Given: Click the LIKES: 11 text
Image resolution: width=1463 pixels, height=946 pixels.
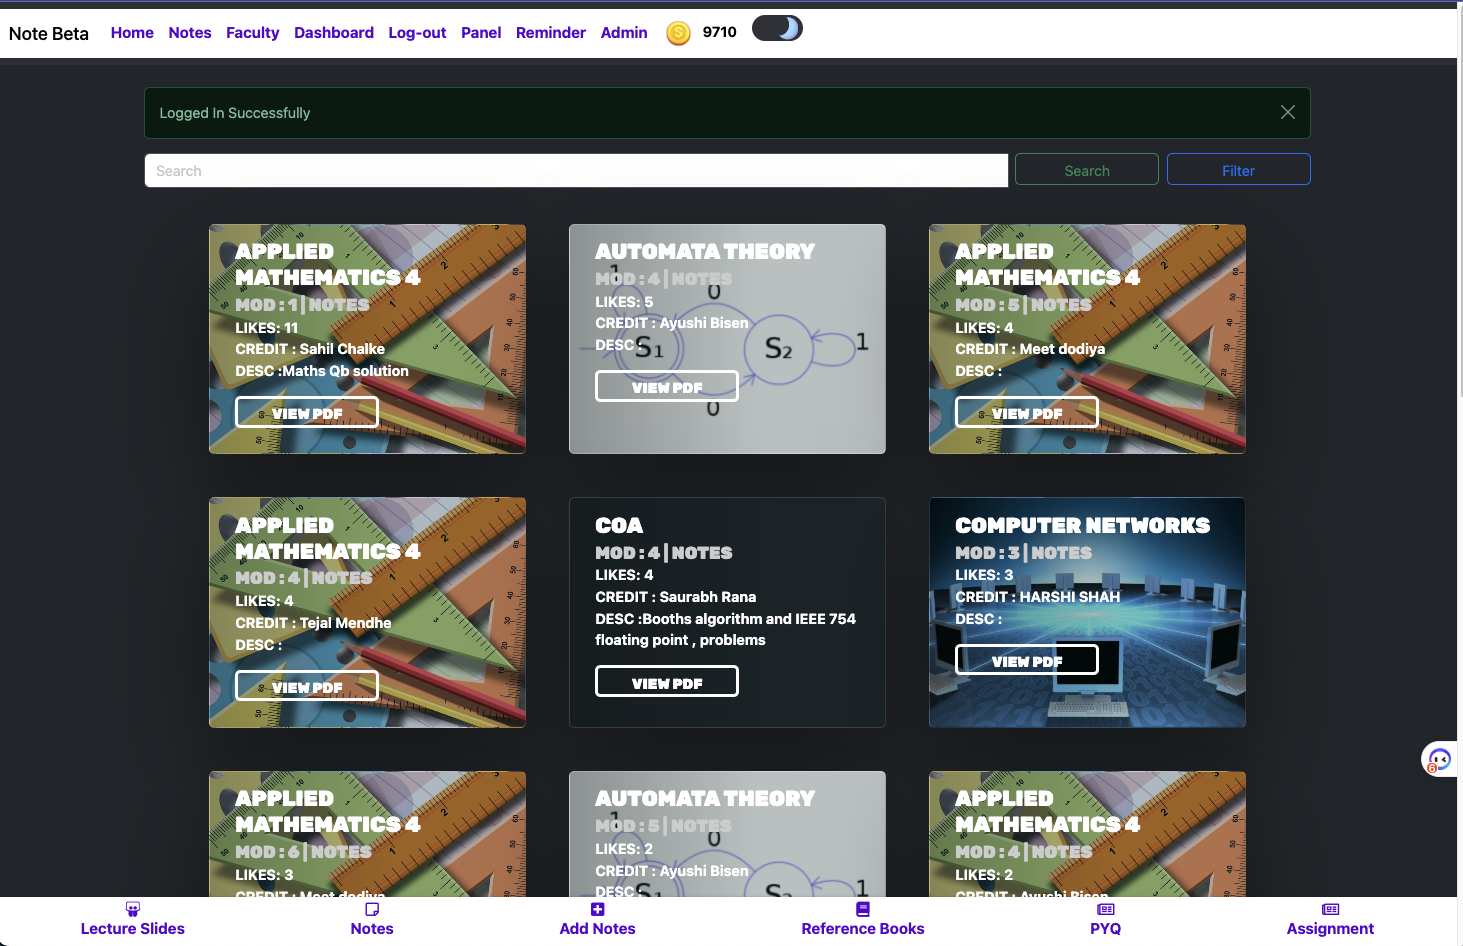Looking at the screenshot, I should point(267,328).
